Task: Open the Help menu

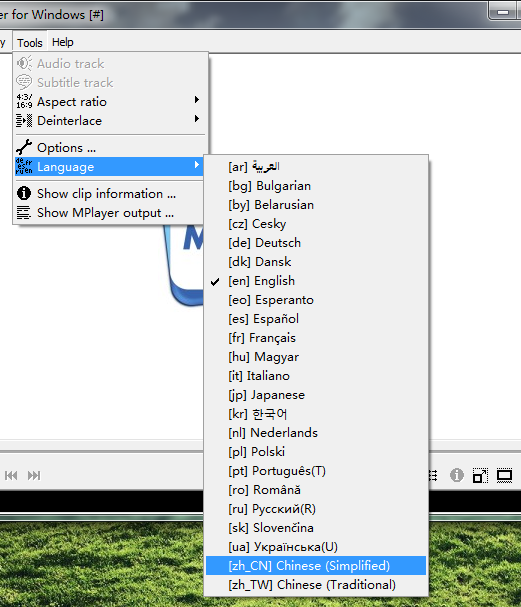Action: pos(63,42)
